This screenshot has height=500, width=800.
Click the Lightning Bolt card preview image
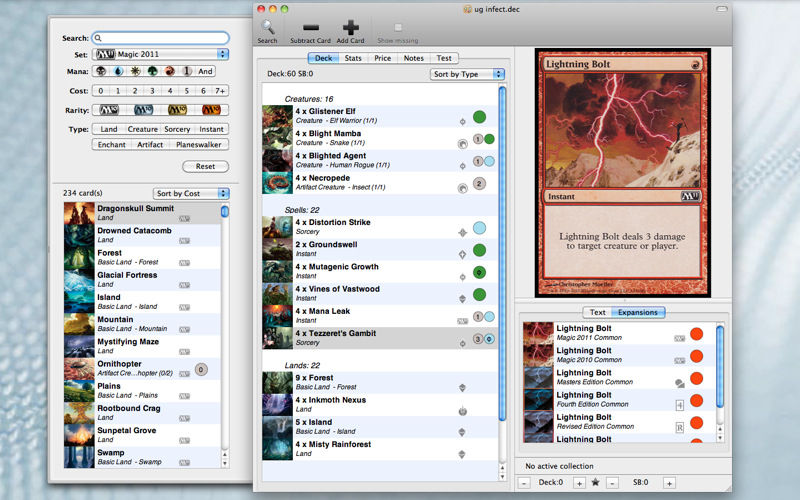click(622, 172)
